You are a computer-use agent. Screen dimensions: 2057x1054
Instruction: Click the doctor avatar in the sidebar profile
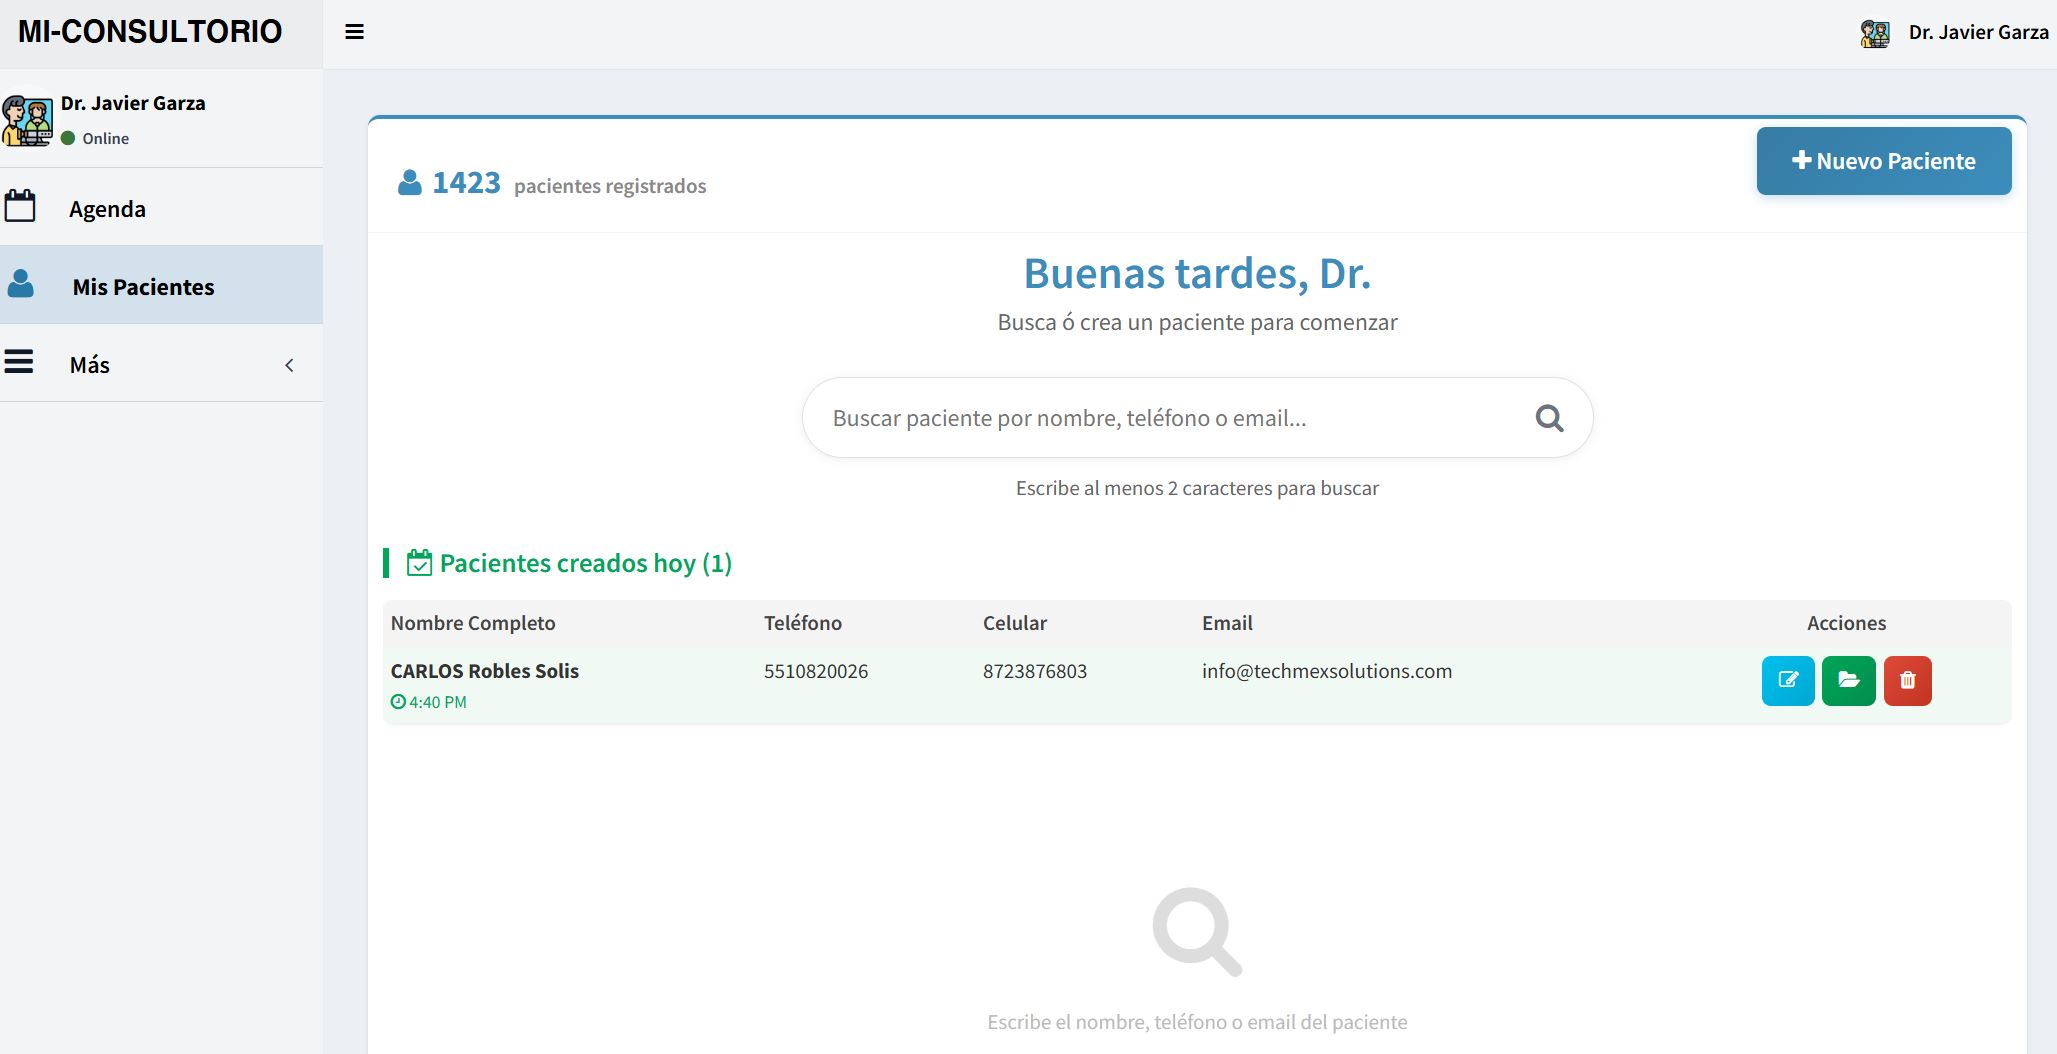pos(27,120)
